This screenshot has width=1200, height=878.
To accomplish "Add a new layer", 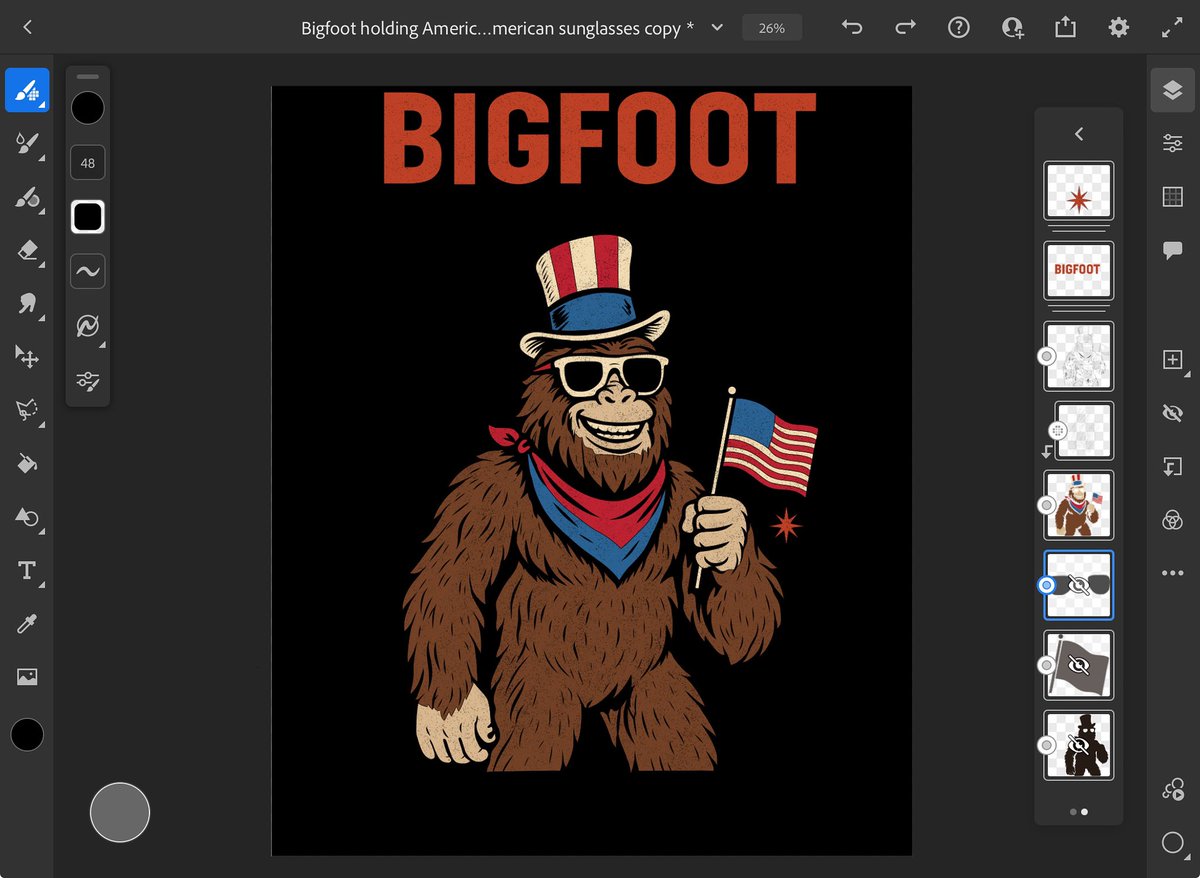I will pos(1173,360).
